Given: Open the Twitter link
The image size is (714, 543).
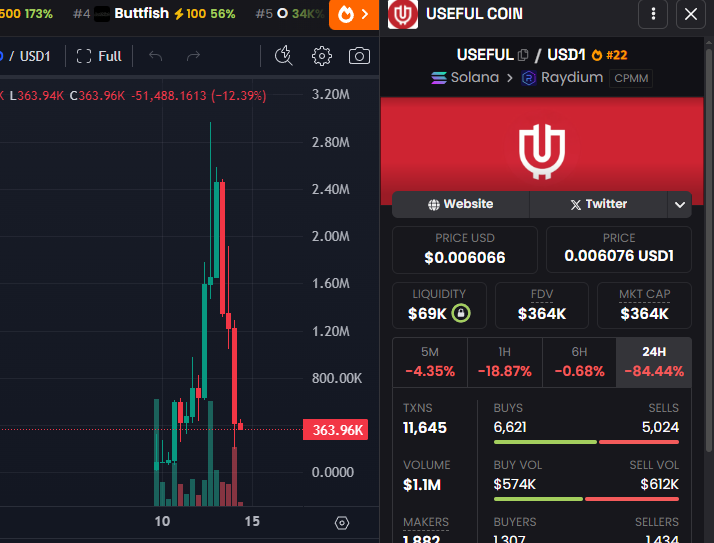Looking at the screenshot, I should point(598,204).
